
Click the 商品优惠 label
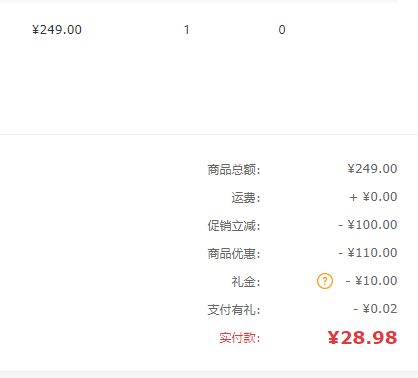pos(234,254)
